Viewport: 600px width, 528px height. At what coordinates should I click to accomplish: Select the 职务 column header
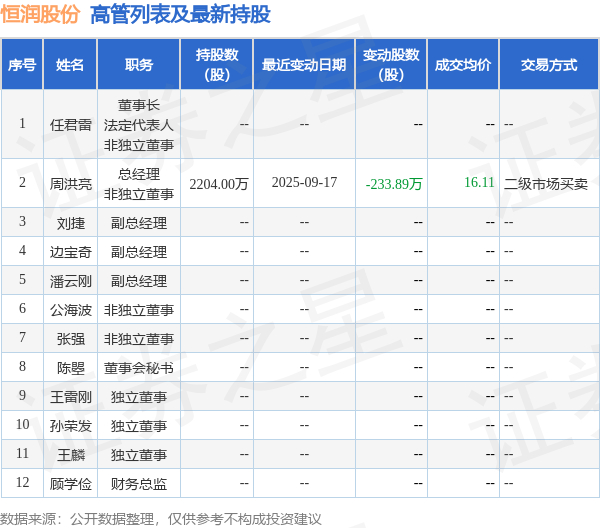pos(139,65)
